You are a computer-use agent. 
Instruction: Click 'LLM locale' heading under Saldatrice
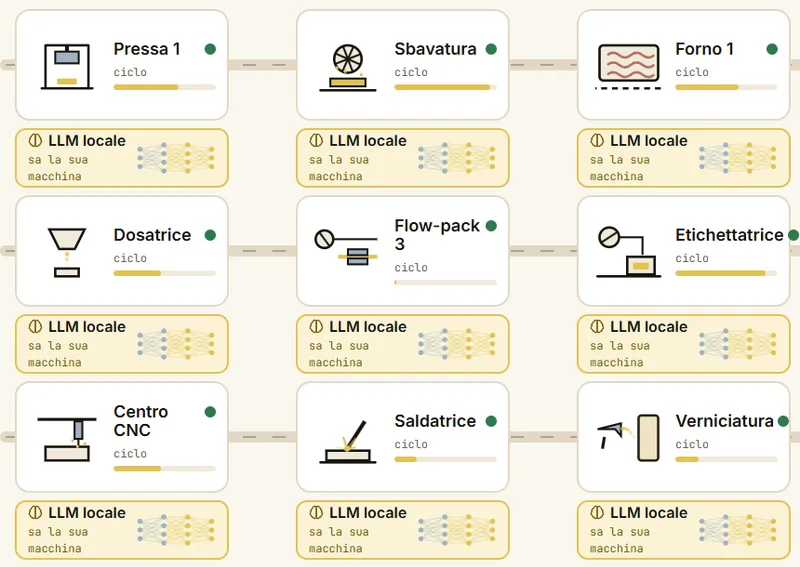coord(368,513)
